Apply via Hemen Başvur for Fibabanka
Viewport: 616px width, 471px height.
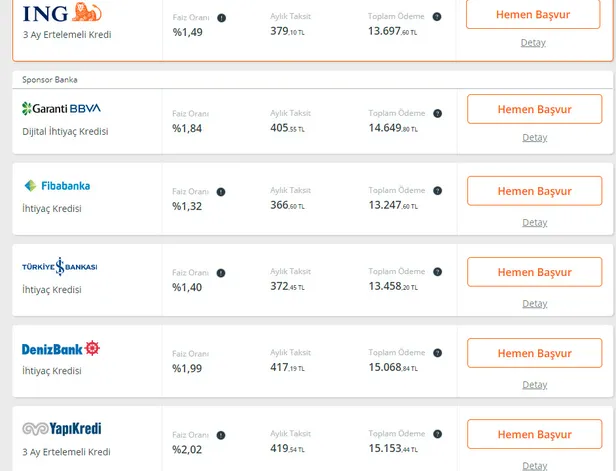click(x=534, y=191)
